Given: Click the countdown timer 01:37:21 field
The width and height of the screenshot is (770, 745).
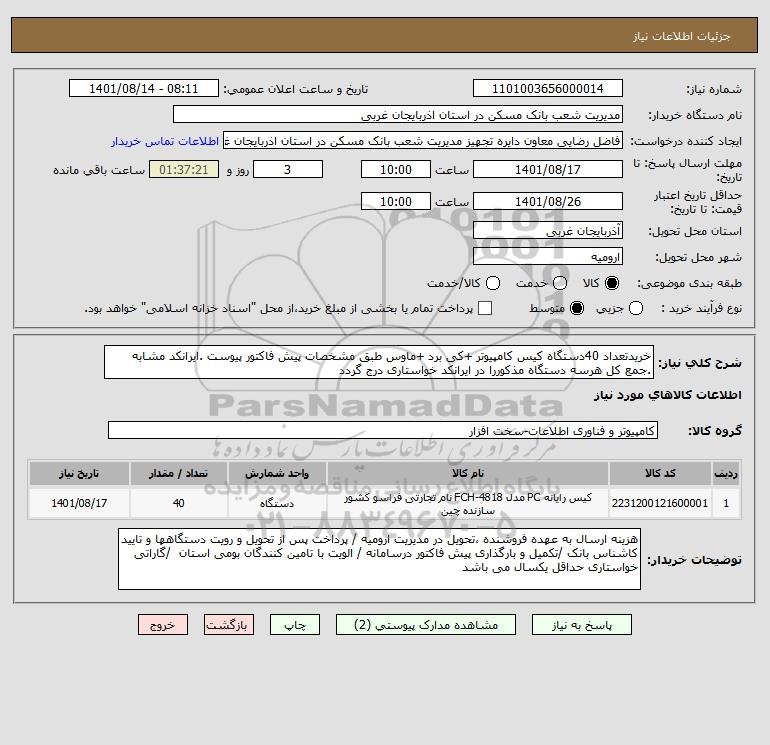Looking at the screenshot, I should 184,169.
